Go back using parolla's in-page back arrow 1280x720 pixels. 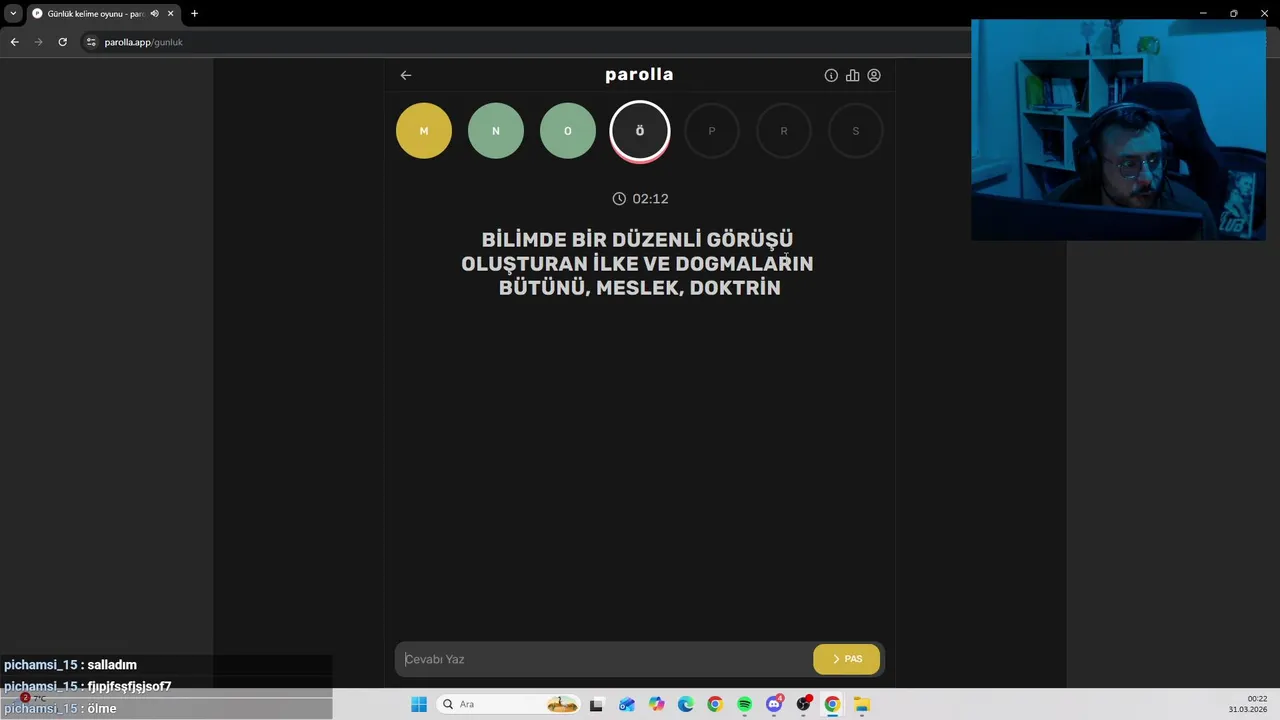405,75
